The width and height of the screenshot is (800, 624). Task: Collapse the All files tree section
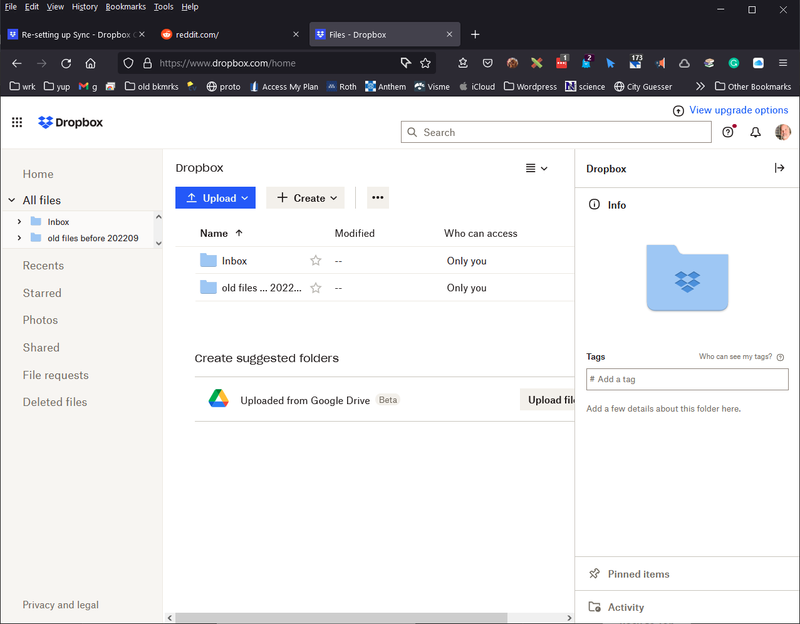(12, 200)
